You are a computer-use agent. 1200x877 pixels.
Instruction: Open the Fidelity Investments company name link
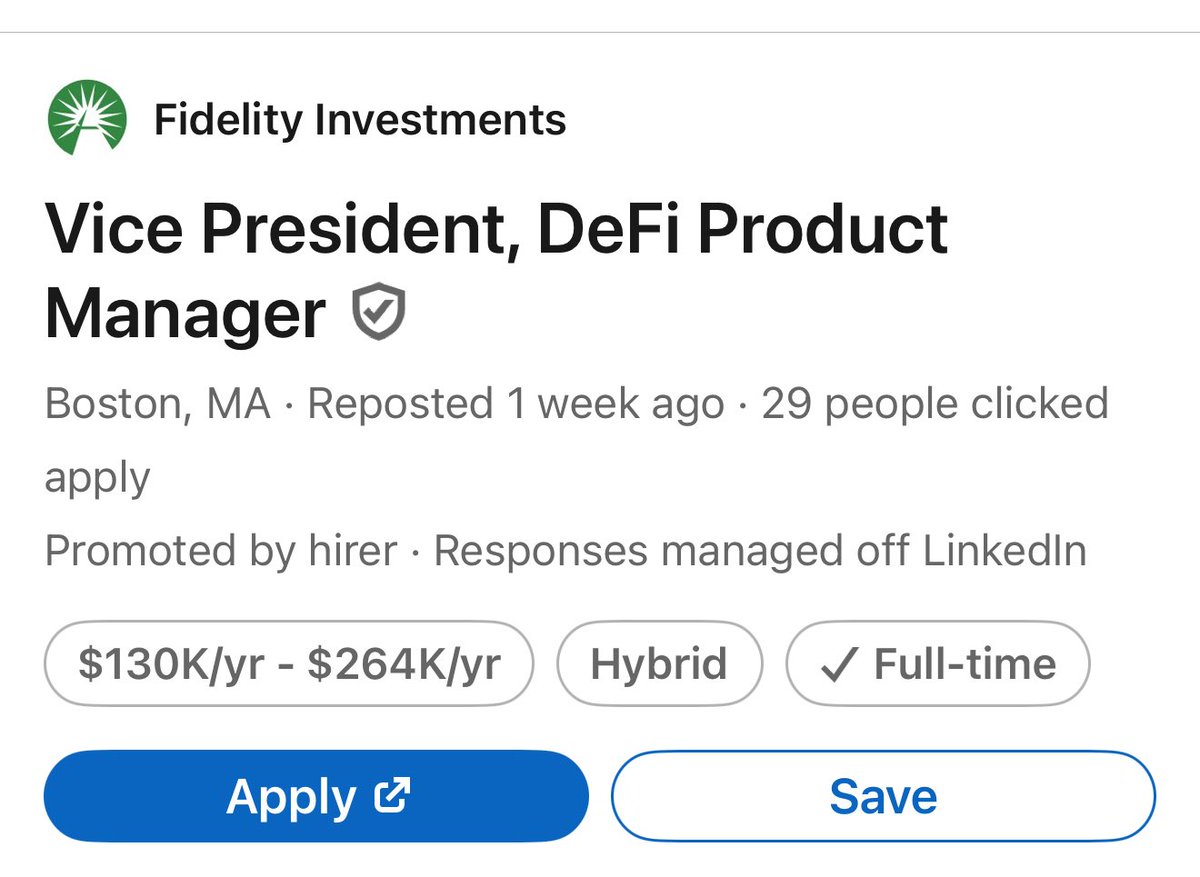point(360,120)
